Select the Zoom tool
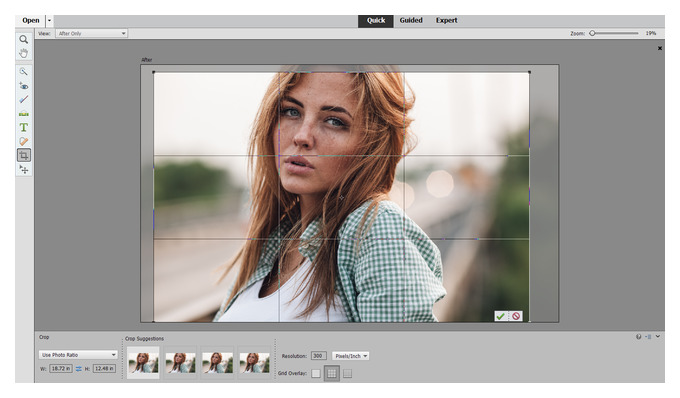Screen dimensions: 680x398 [x=23, y=39]
